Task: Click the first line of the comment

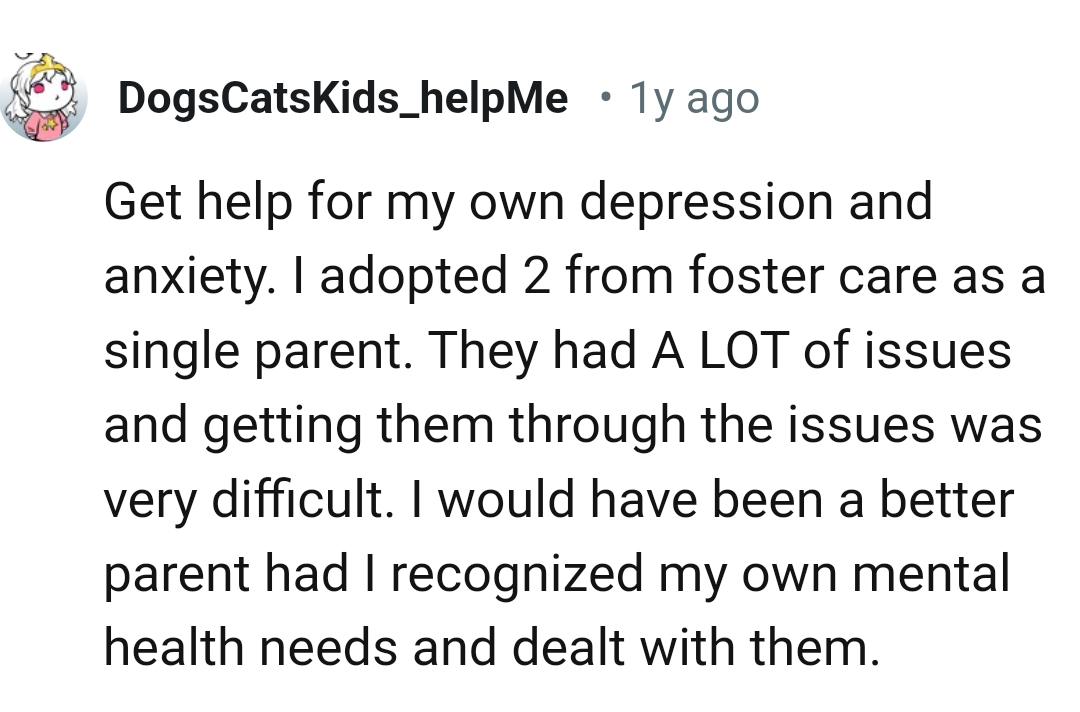Action: pyautogui.click(x=518, y=201)
